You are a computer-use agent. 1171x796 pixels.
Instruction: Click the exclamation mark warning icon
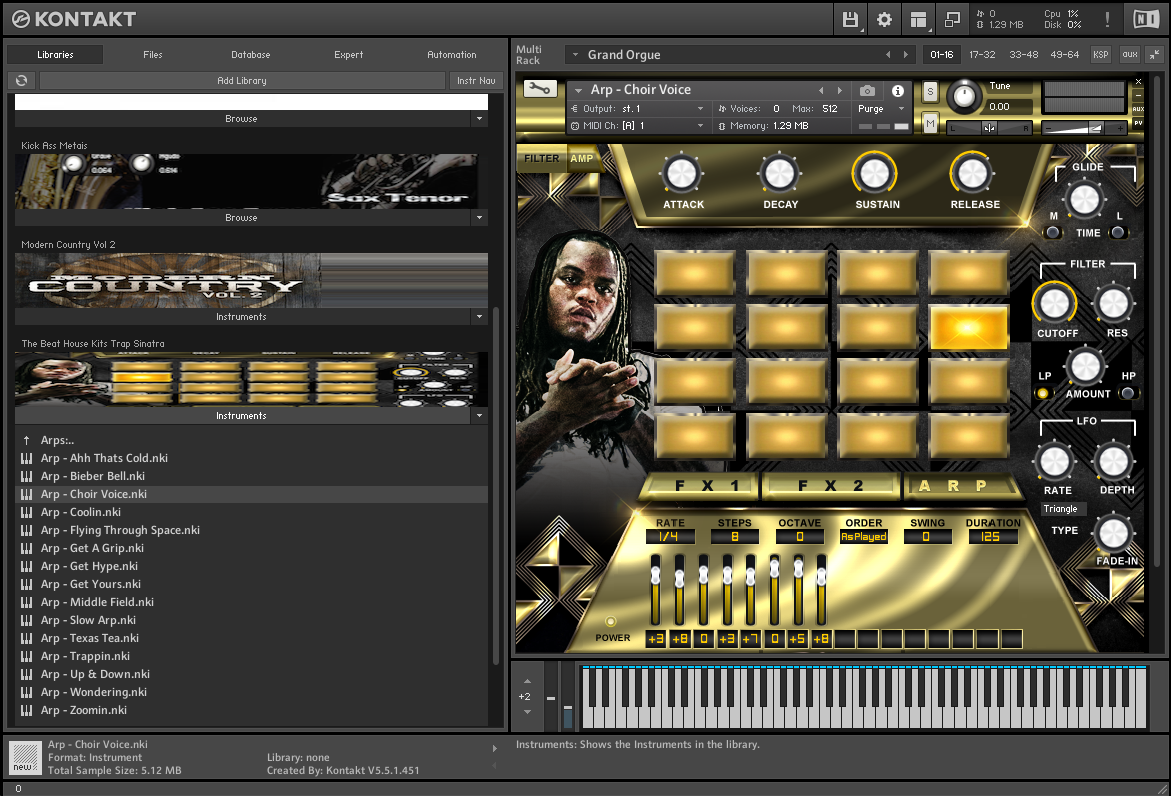(1107, 19)
